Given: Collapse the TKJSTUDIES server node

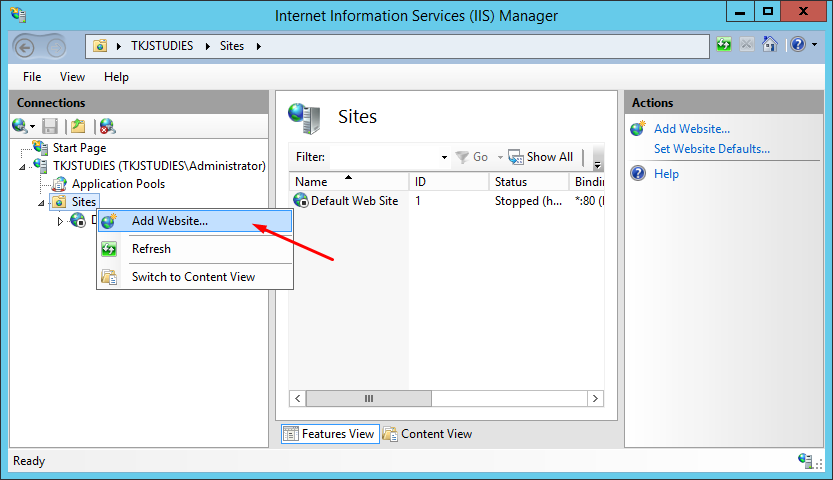Looking at the screenshot, I should click(x=23, y=166).
